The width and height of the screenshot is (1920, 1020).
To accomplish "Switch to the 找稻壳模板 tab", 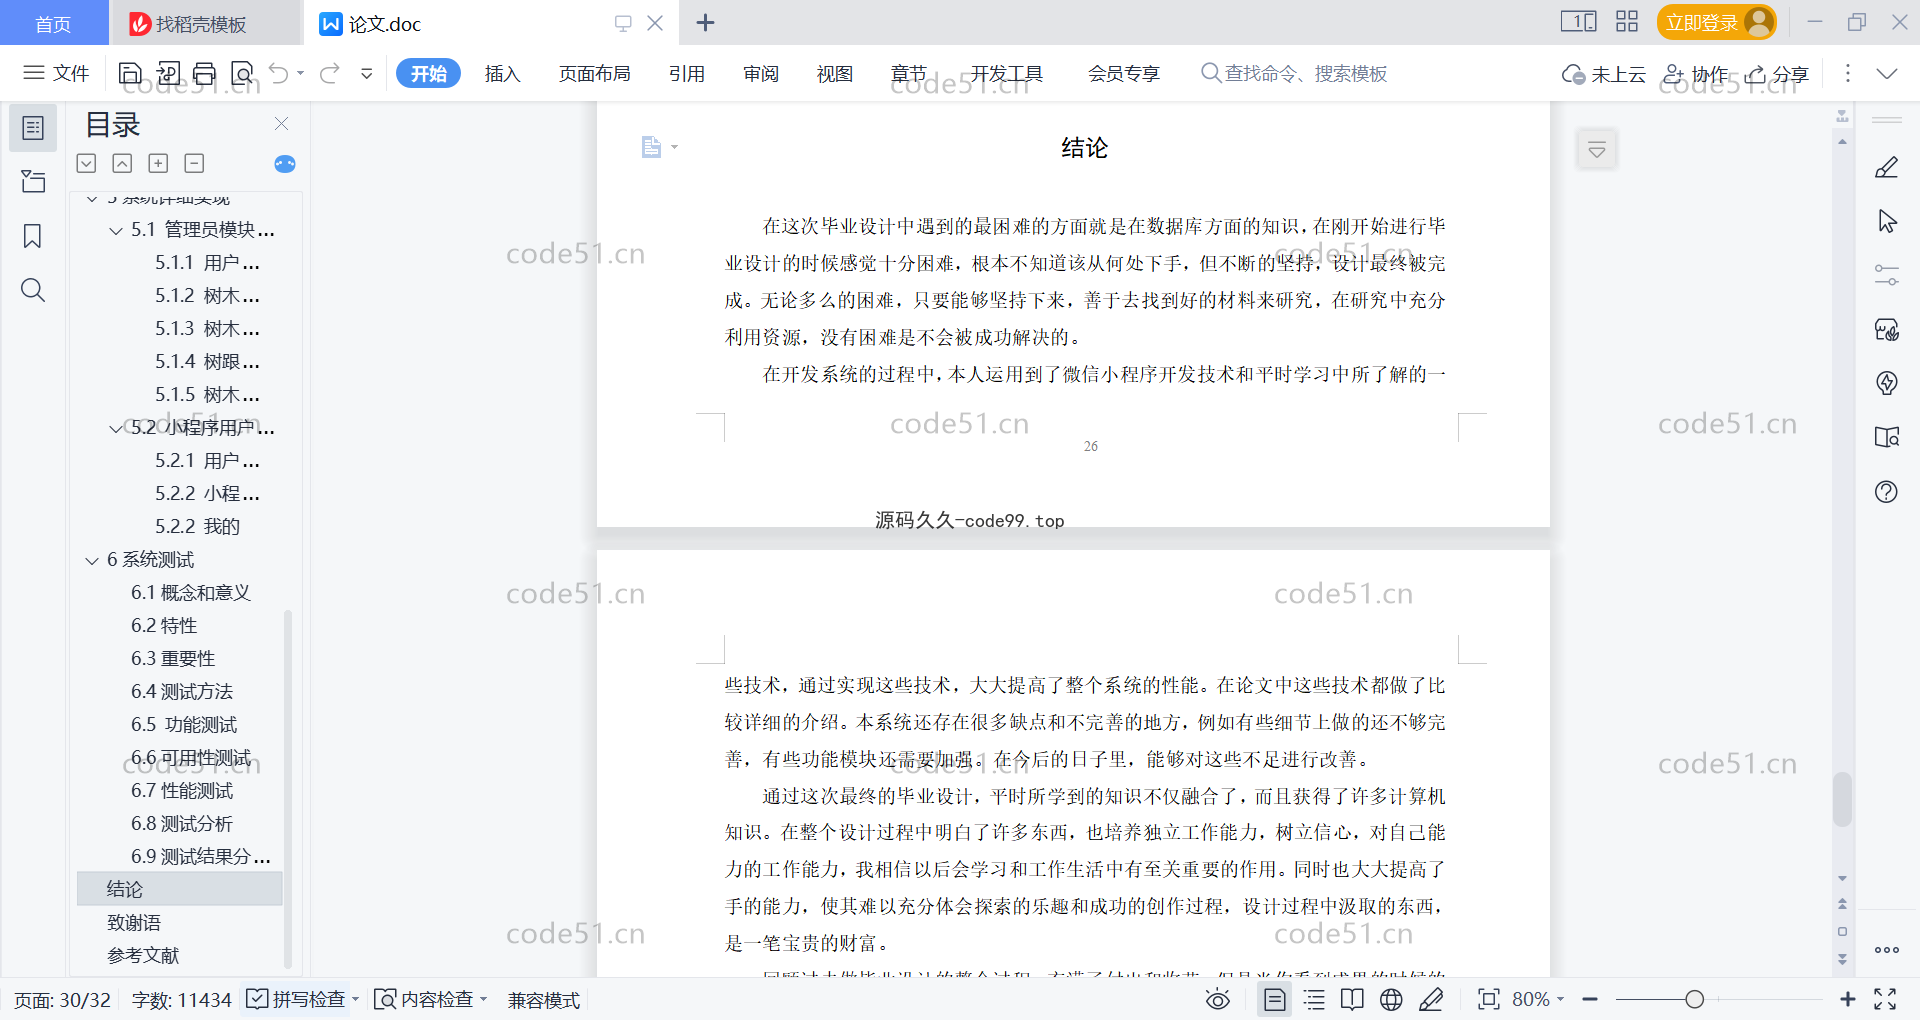I will click(205, 23).
